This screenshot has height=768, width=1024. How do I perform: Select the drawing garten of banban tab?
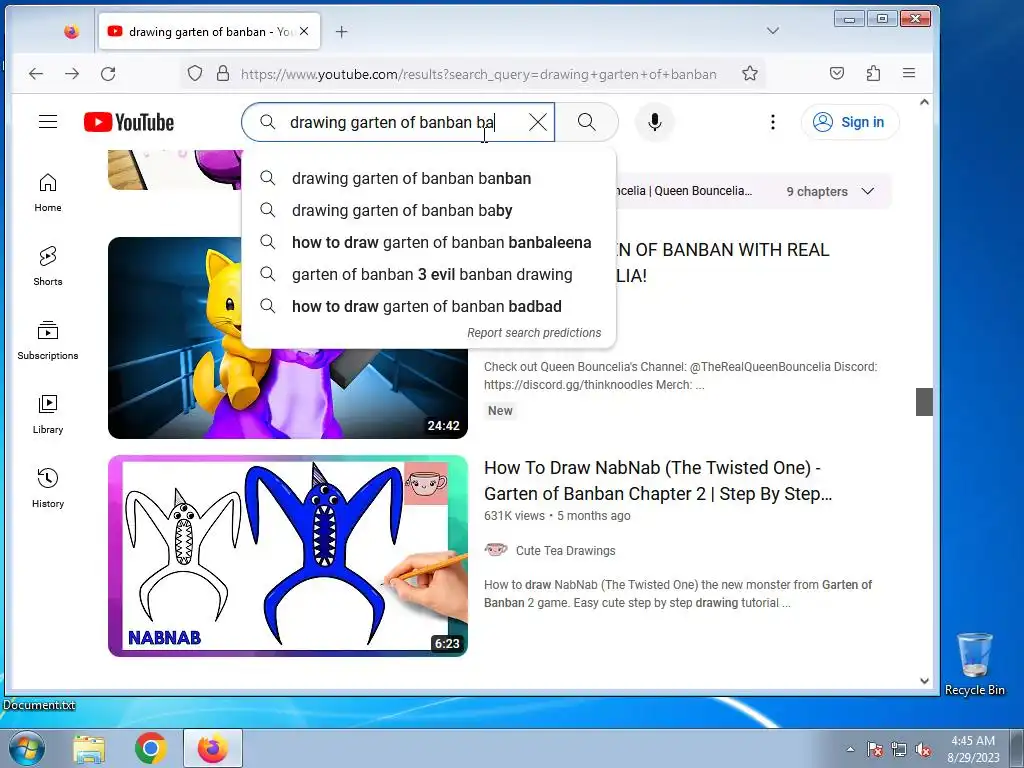pos(209,31)
